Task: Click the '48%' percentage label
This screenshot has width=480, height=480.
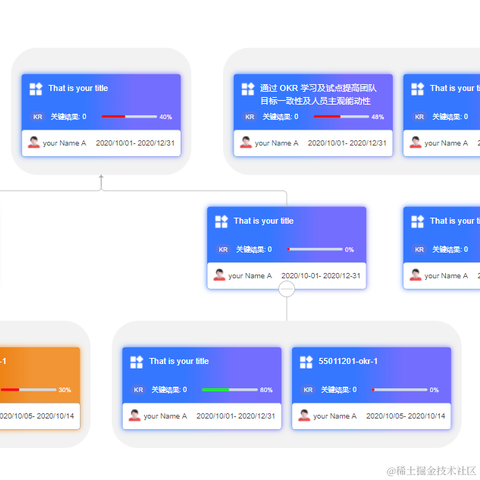Action: tap(377, 117)
